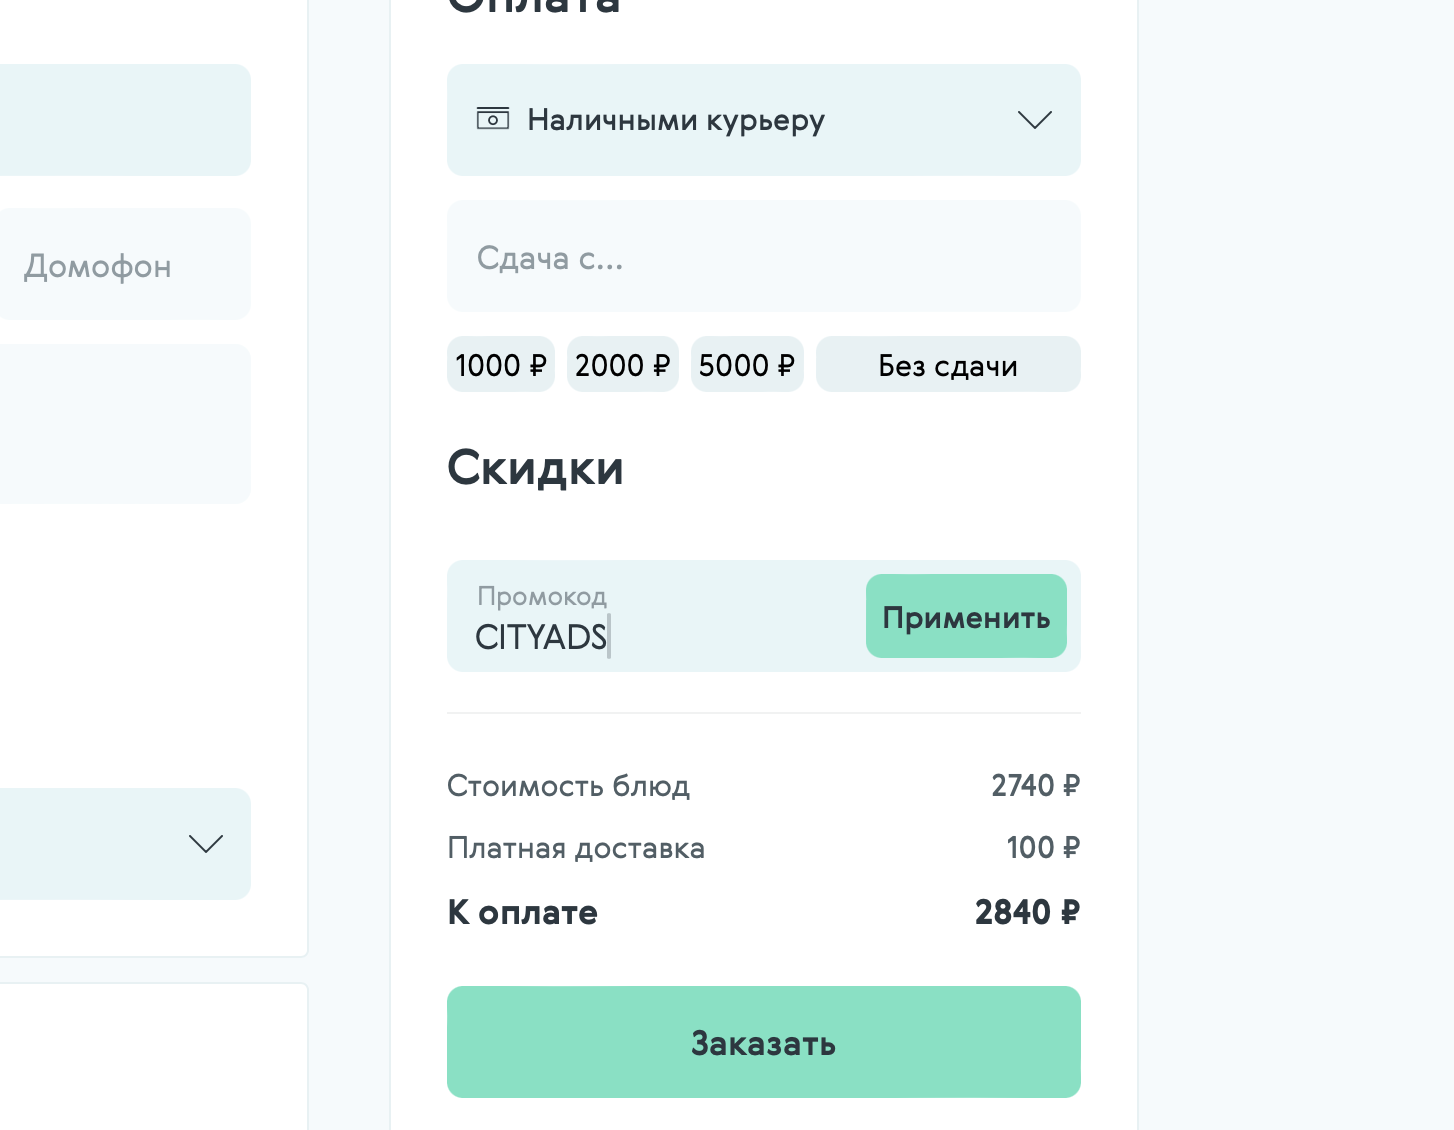The height and width of the screenshot is (1130, 1454).
Task: Select the 1000 ₽ change option
Action: [500, 364]
